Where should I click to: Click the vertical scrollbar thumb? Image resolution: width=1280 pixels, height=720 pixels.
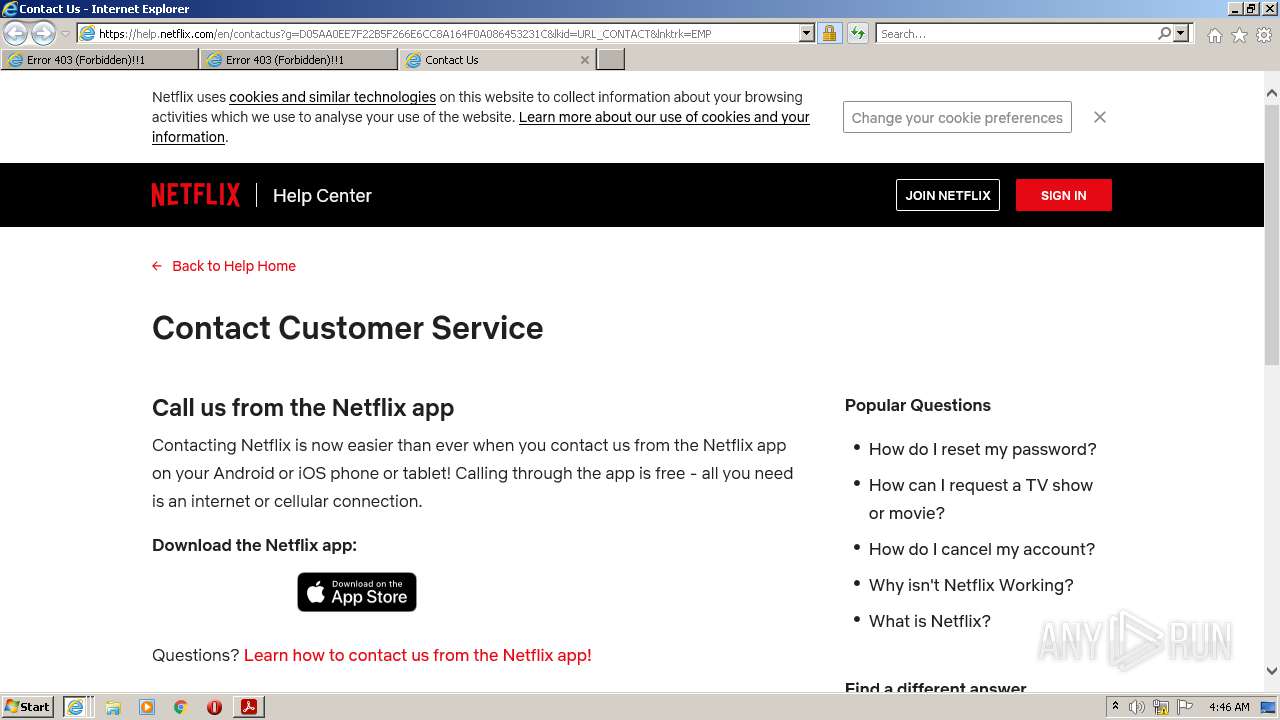click(1272, 234)
